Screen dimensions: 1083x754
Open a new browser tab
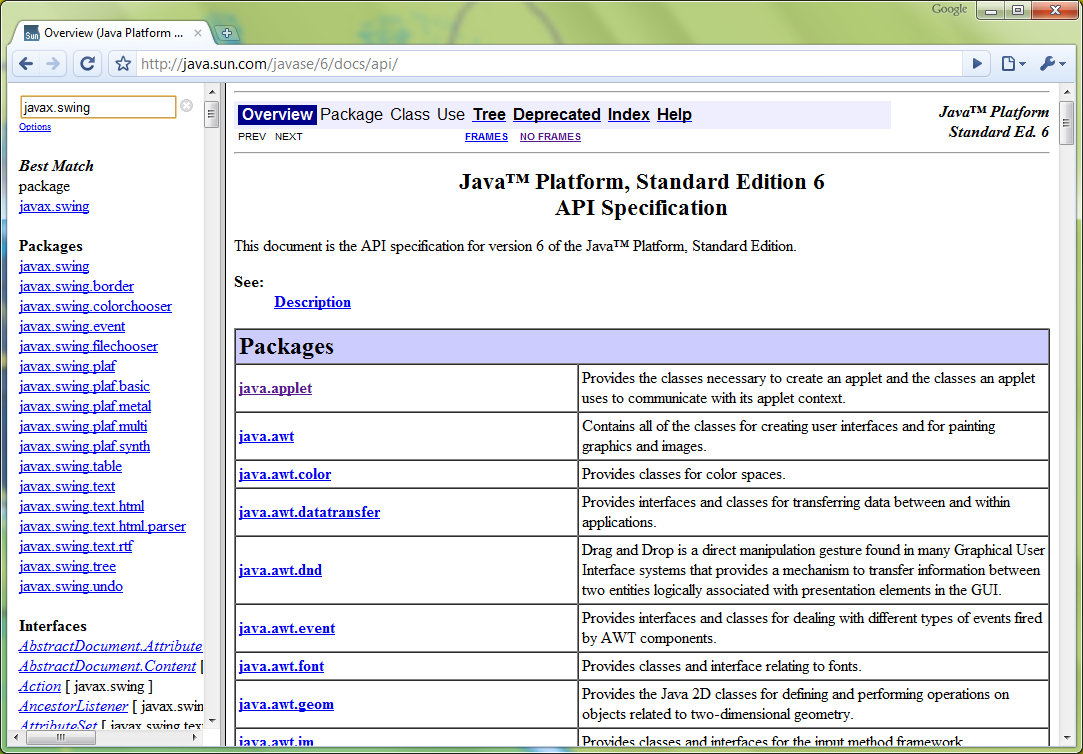pyautogui.click(x=226, y=31)
